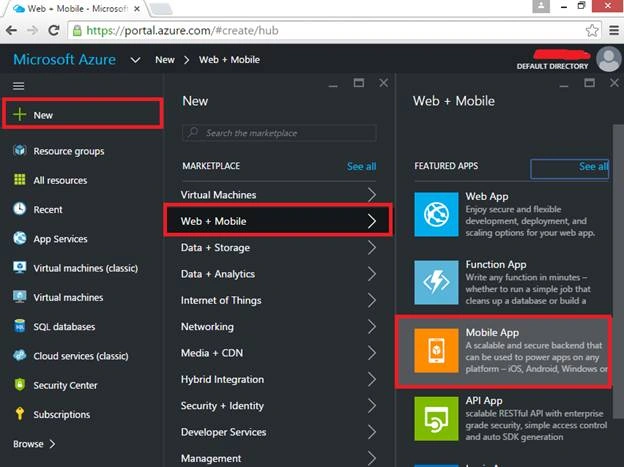Click the Function App lightning icon
Image resolution: width=624 pixels, height=467 pixels.
[x=436, y=282]
